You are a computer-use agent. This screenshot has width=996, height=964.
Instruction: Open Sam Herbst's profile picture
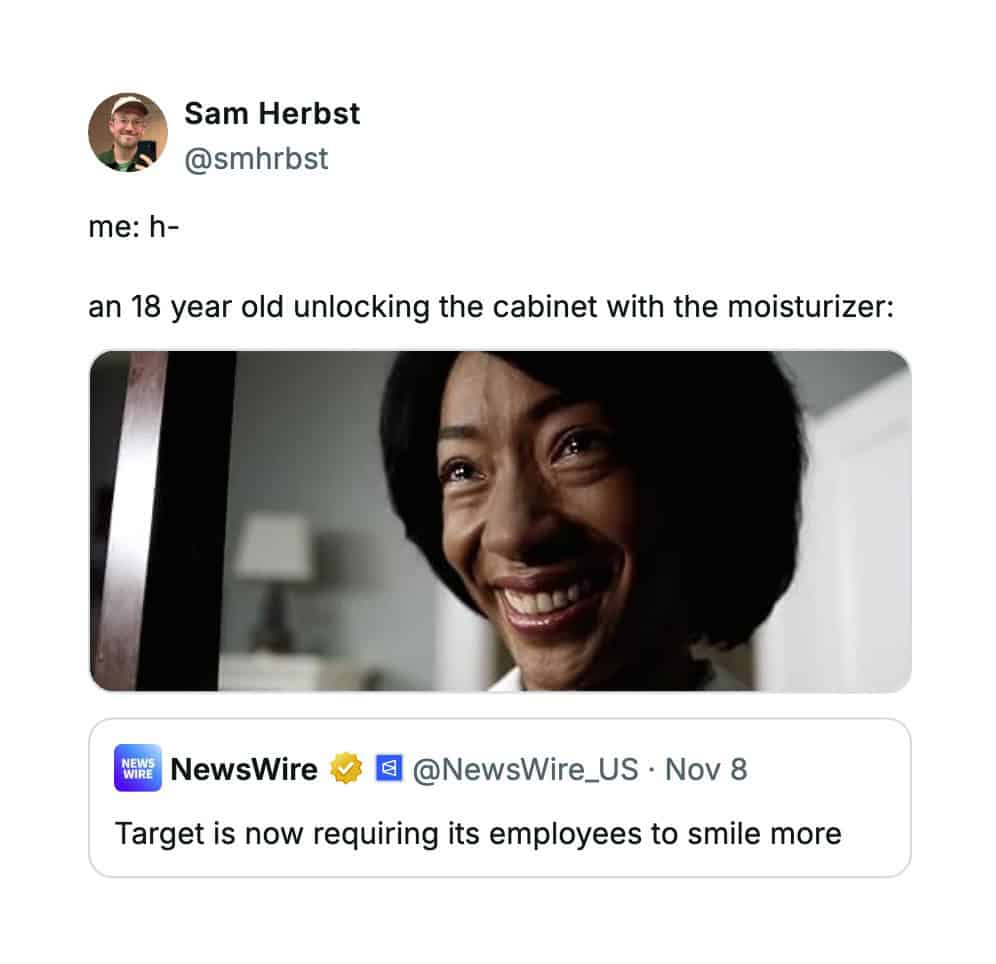pyautogui.click(x=128, y=133)
